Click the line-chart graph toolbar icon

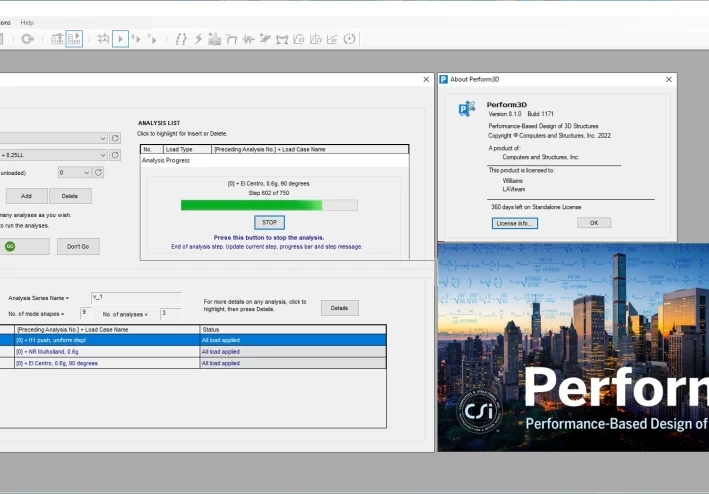332,39
